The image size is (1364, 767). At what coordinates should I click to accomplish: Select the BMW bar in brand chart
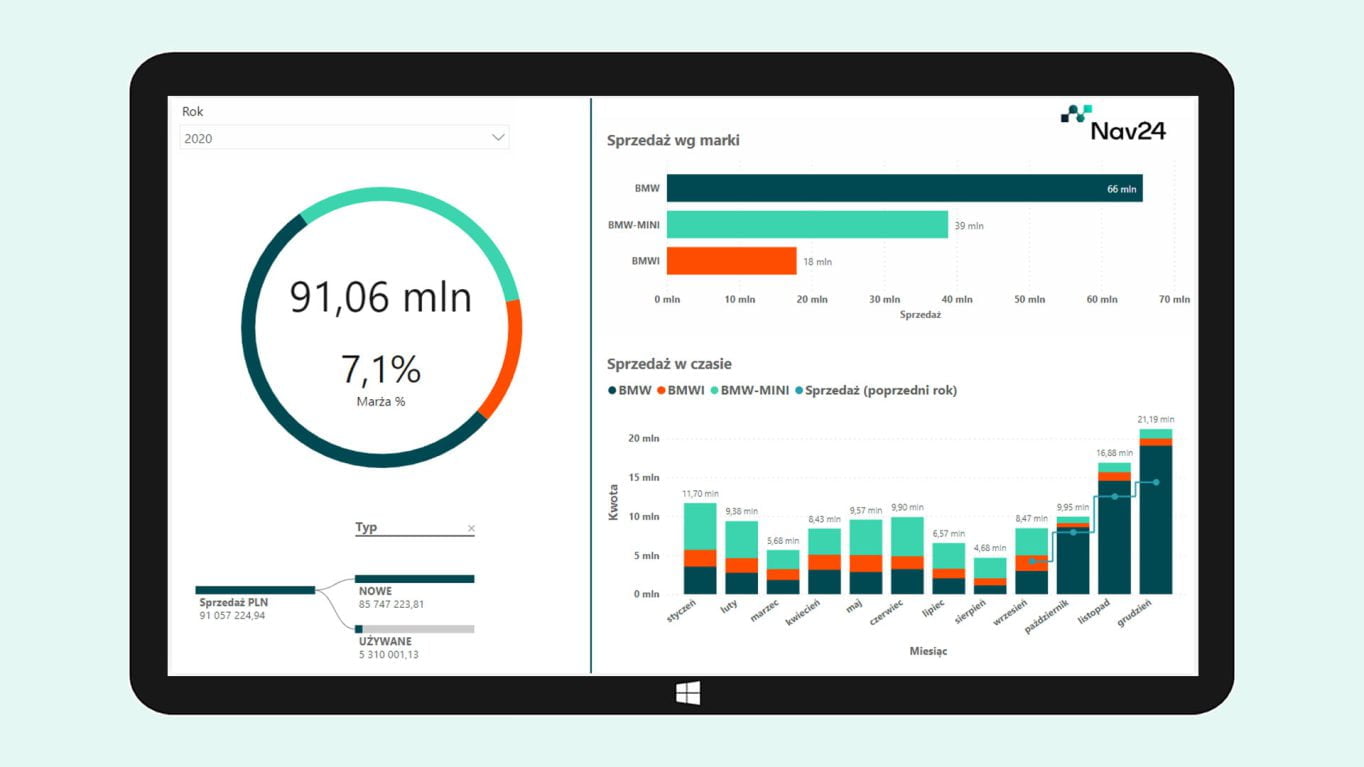point(904,188)
